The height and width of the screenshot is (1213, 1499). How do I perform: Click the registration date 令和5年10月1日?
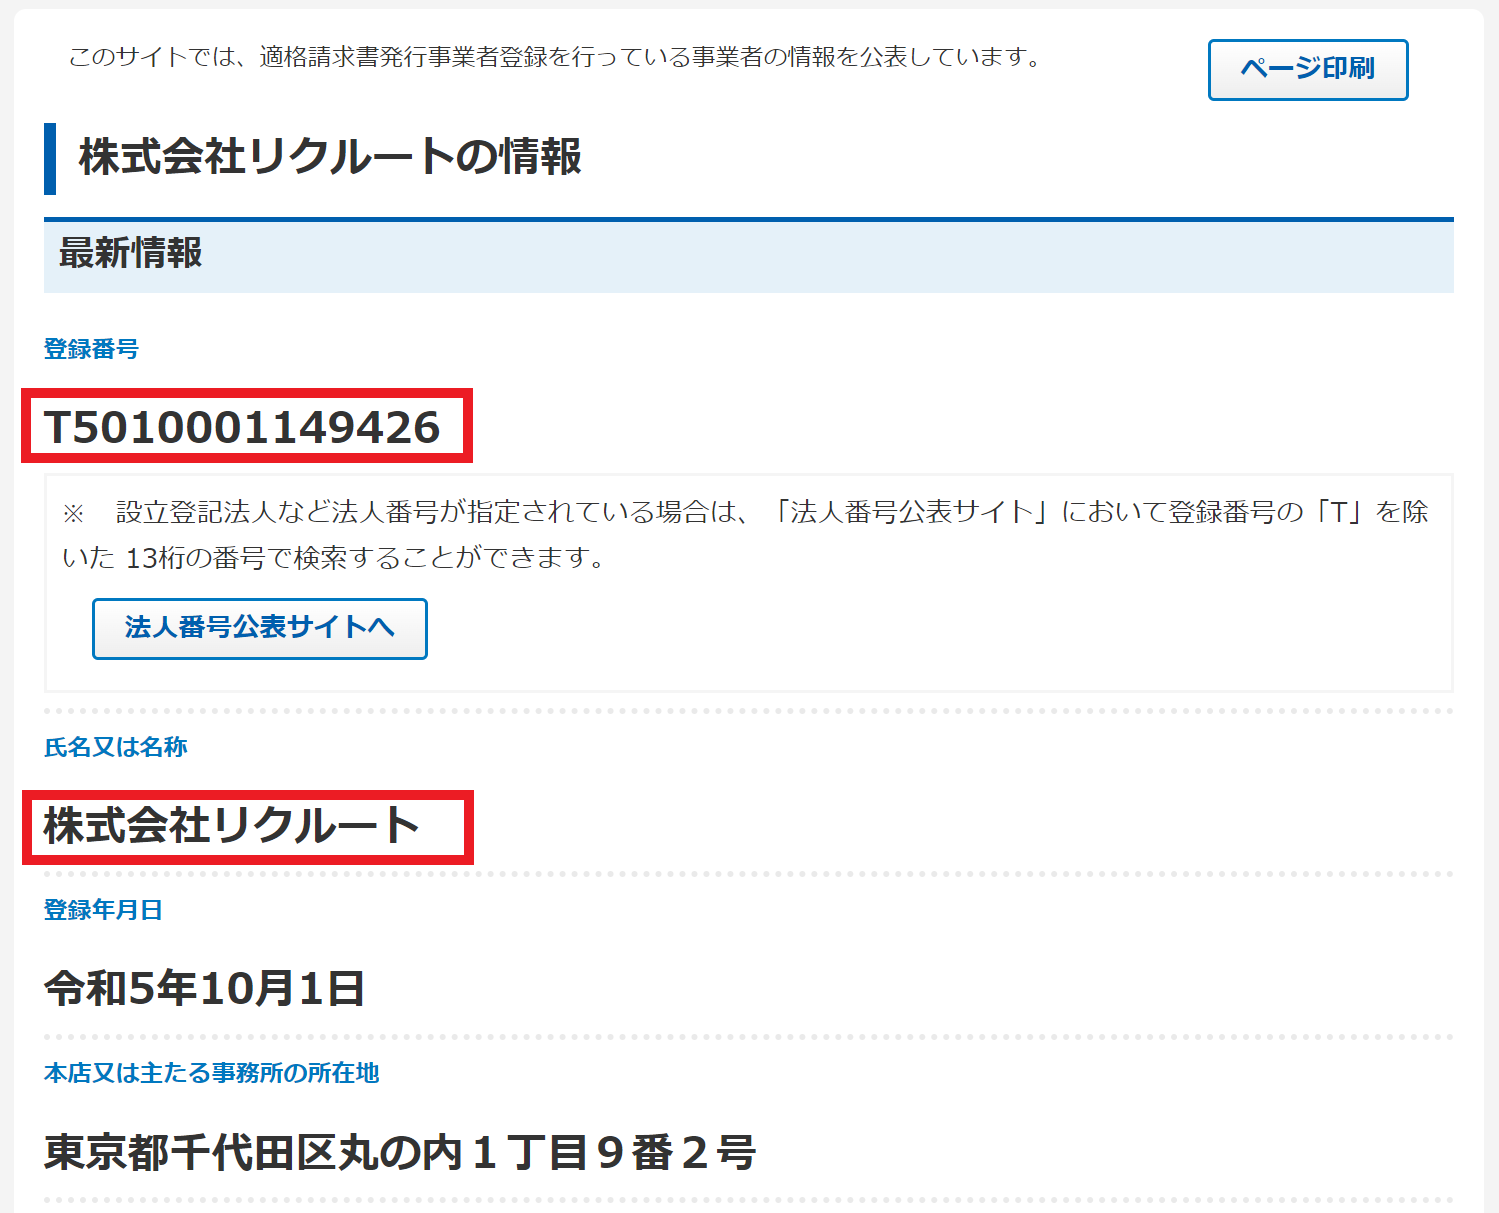[205, 988]
